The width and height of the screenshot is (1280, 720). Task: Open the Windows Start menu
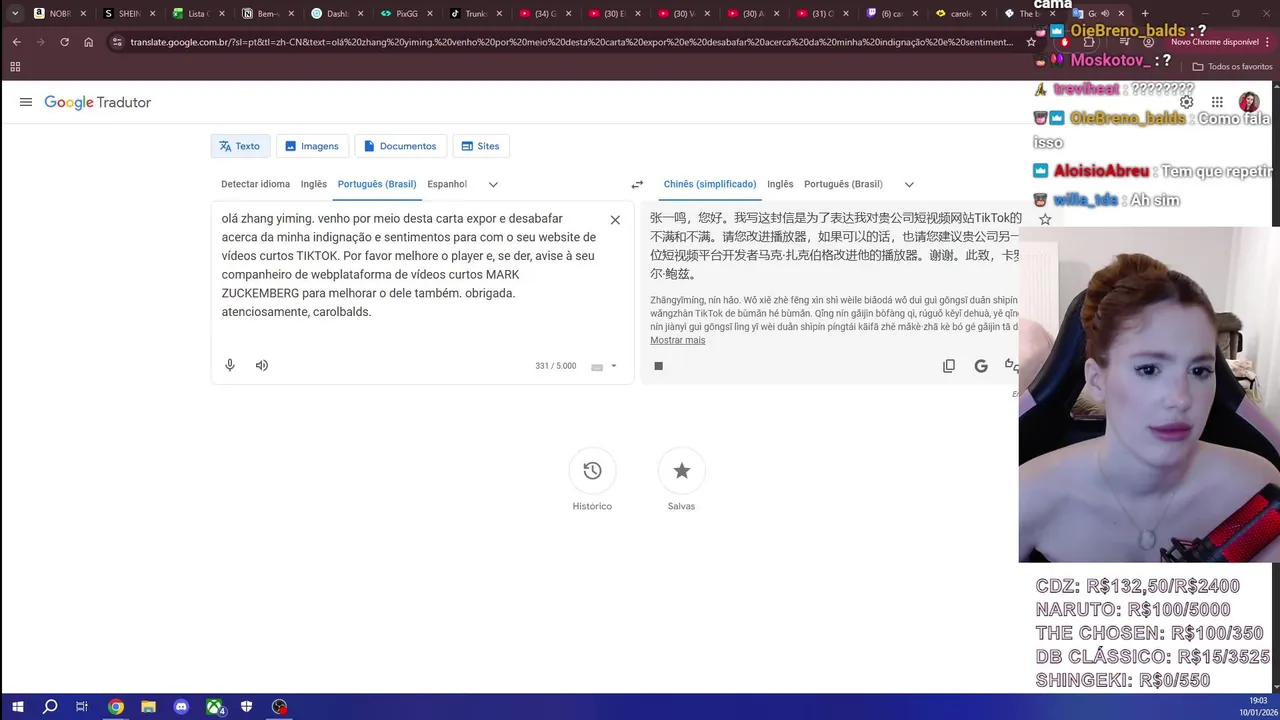click(x=17, y=707)
